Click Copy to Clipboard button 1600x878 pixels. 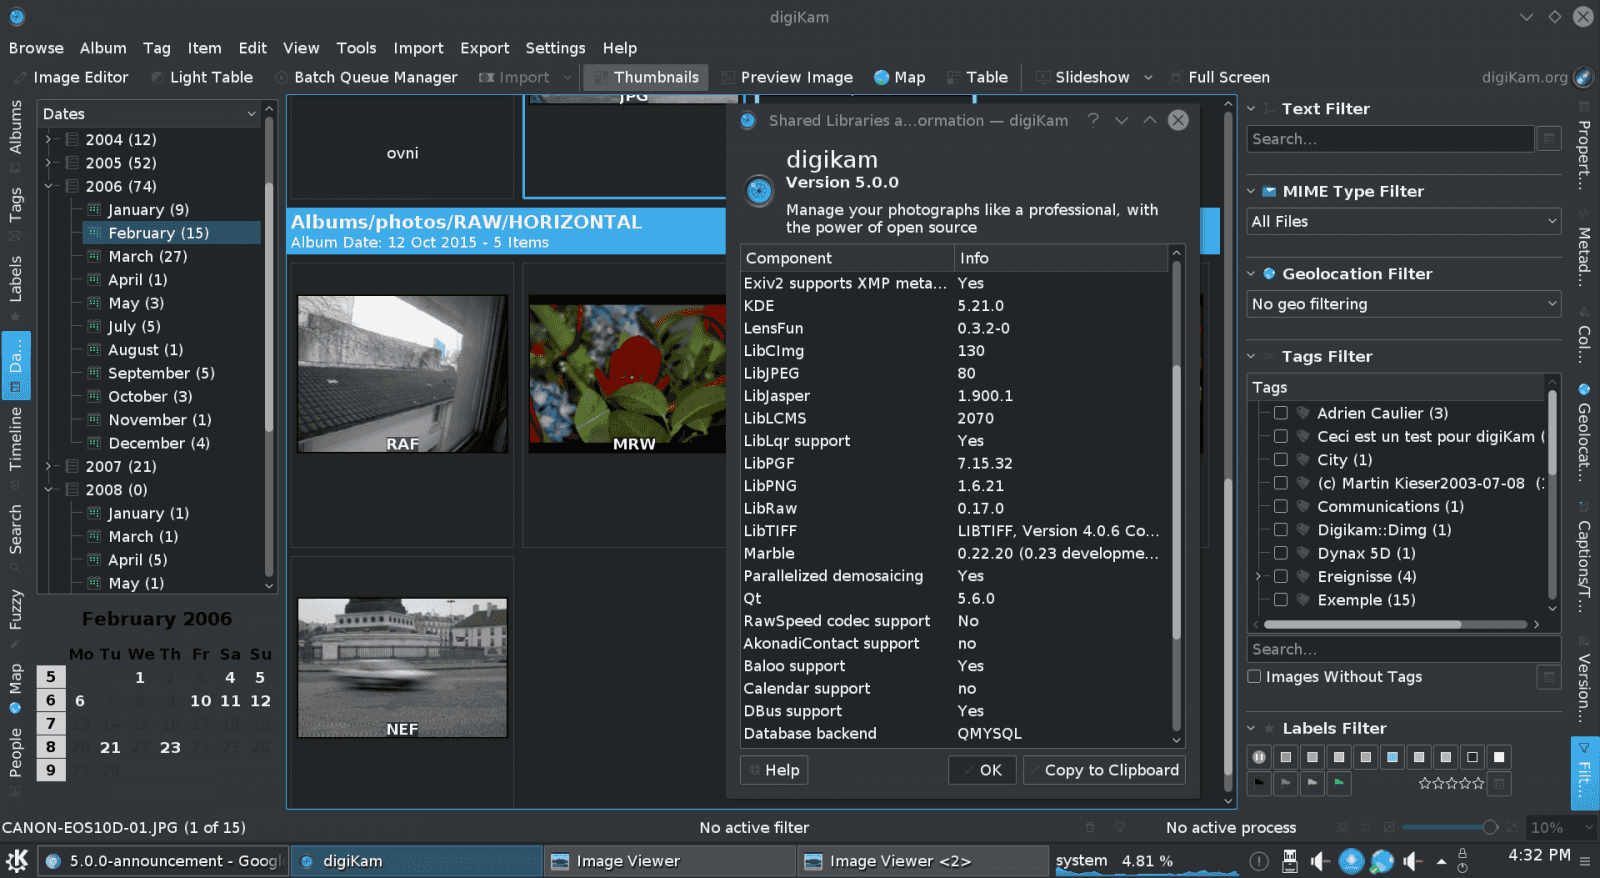[x=1104, y=770]
